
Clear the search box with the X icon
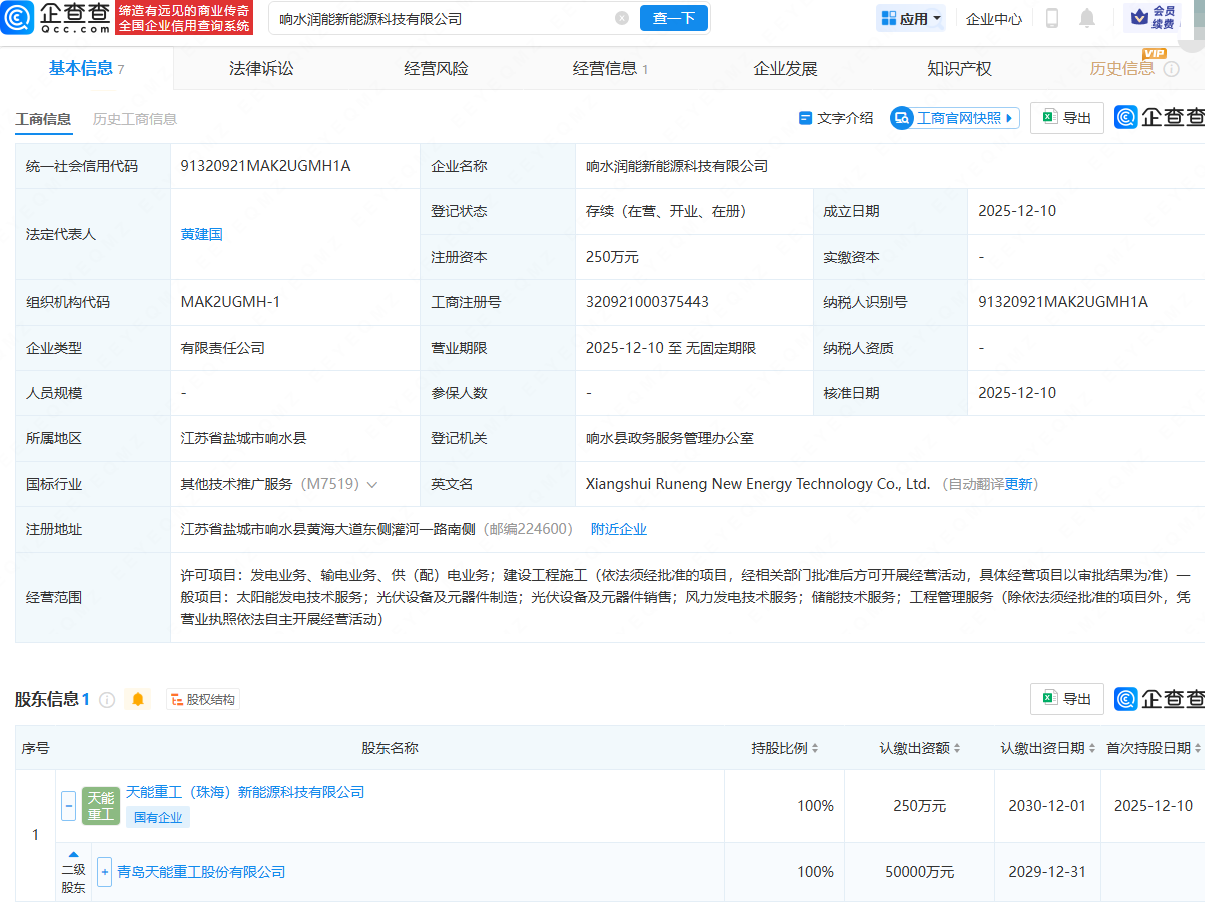point(622,17)
